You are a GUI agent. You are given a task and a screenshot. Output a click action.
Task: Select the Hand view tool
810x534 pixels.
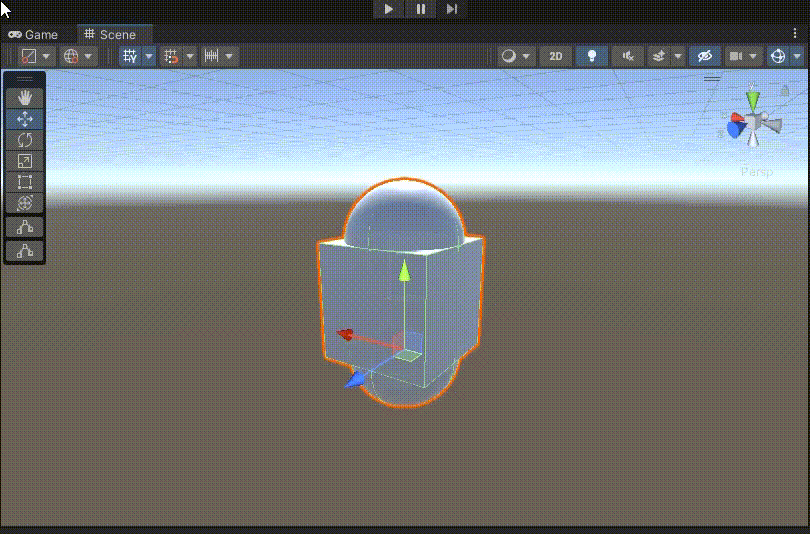[x=25, y=98]
